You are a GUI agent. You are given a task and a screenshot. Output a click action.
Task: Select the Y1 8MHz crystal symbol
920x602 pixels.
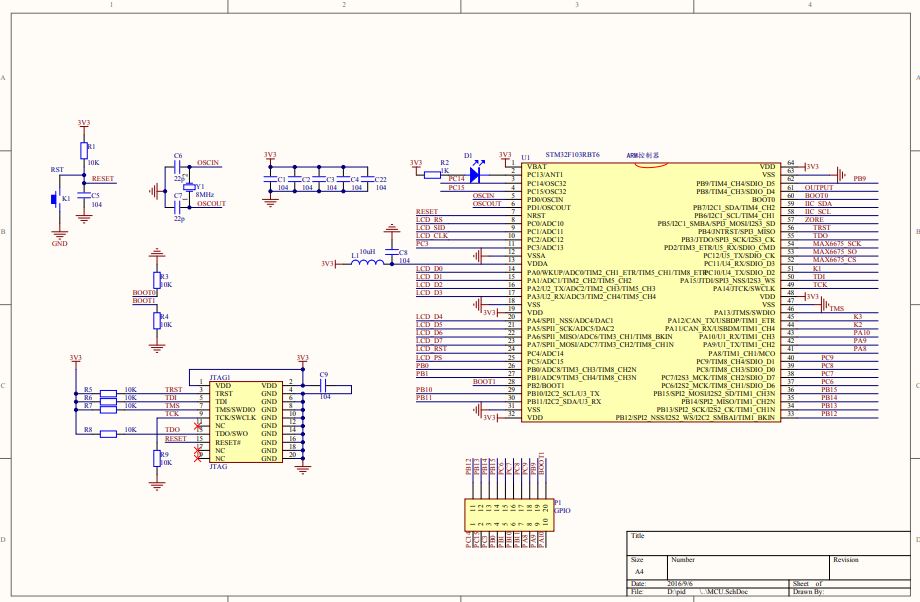(188, 187)
